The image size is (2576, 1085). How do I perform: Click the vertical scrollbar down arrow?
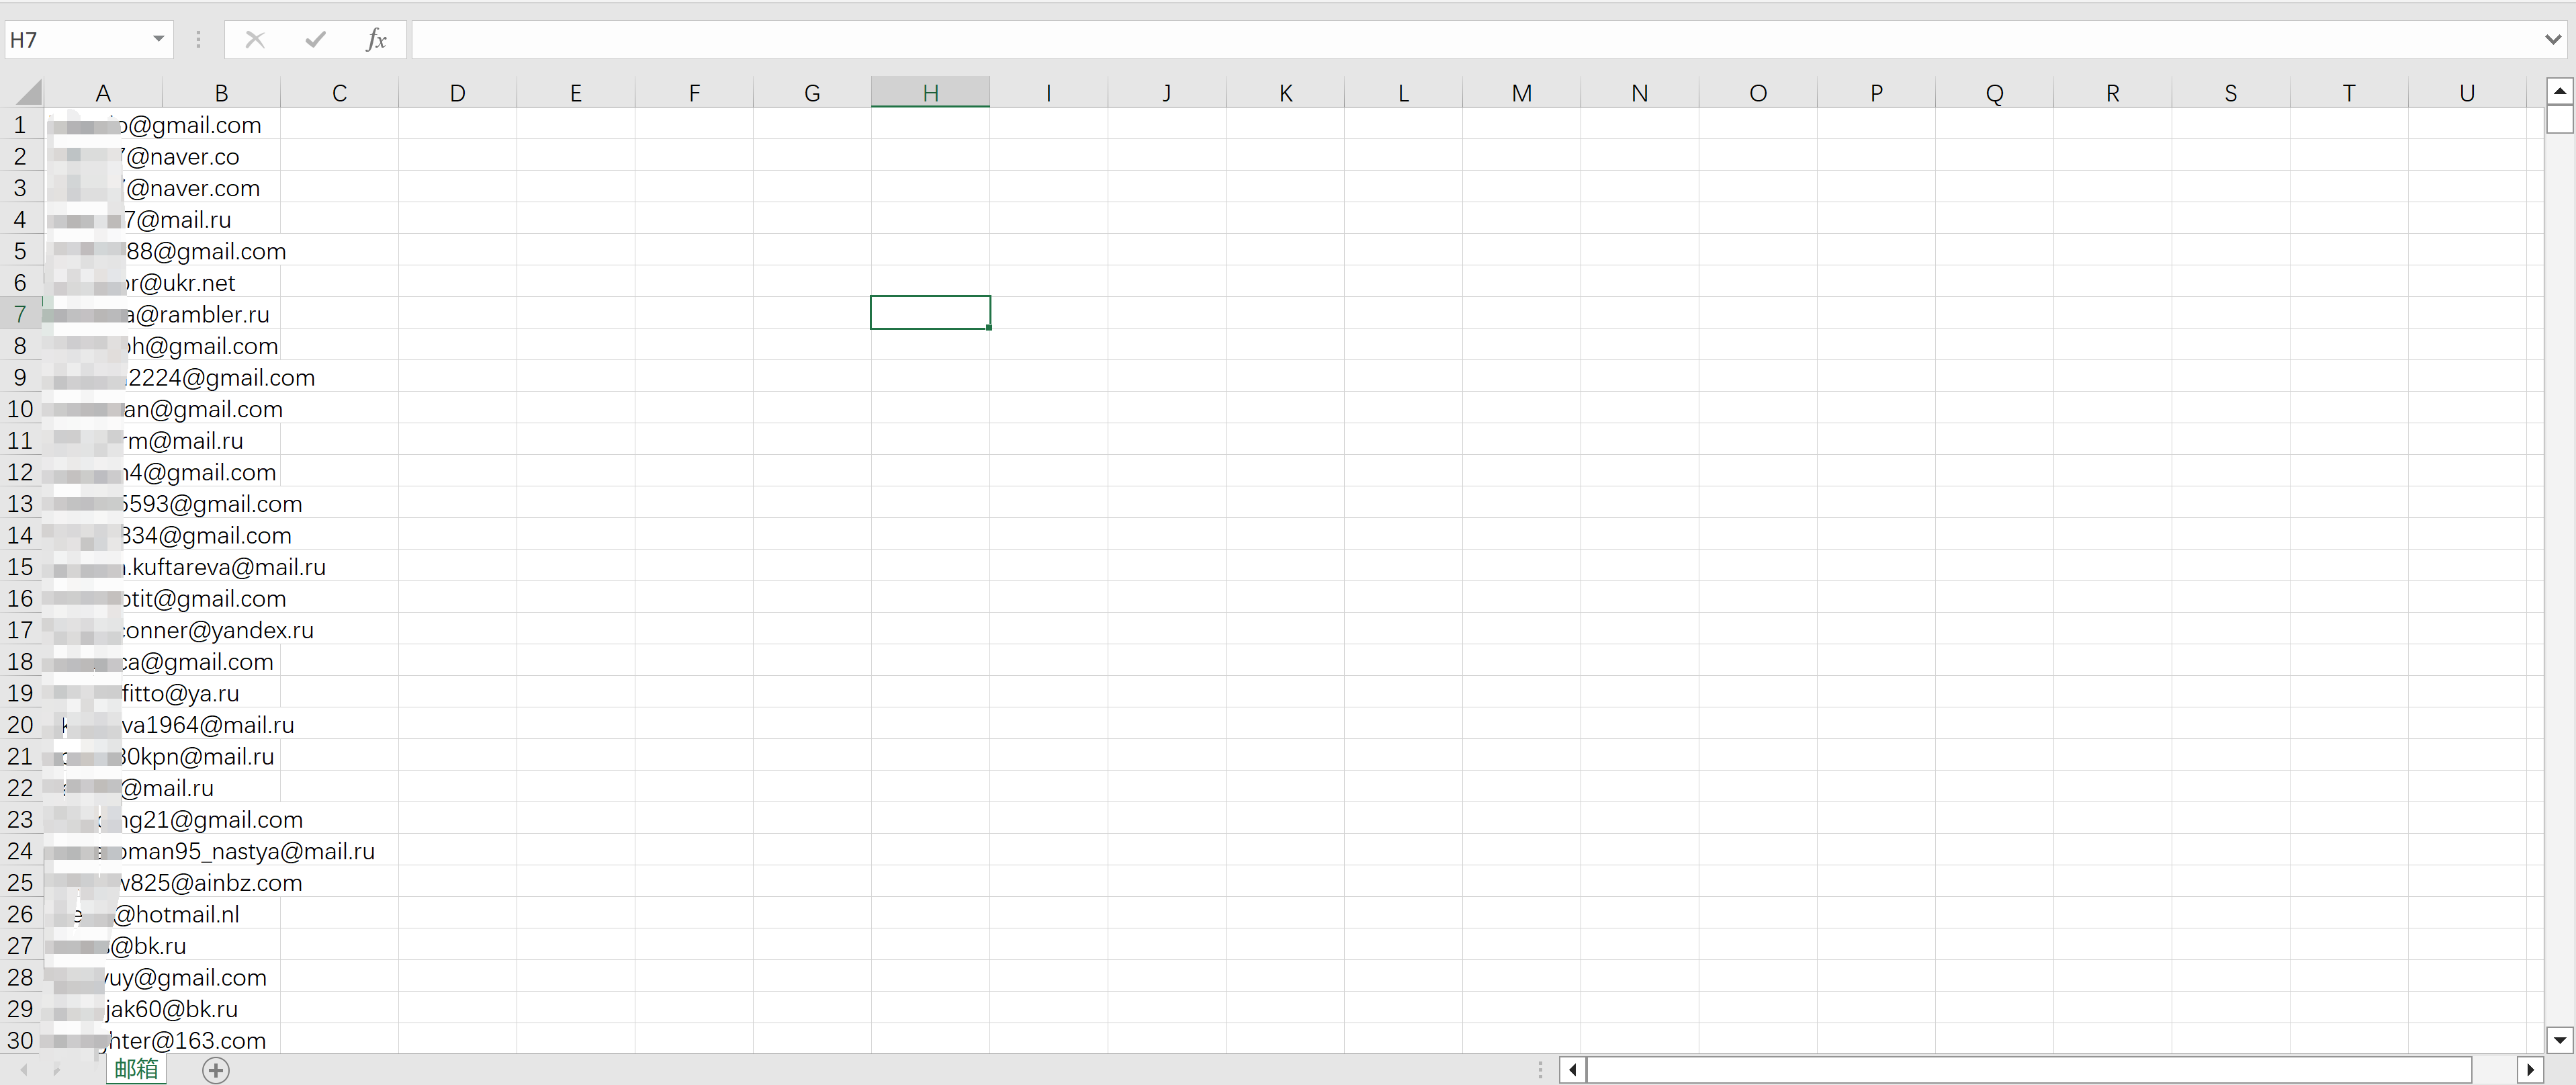click(2559, 1040)
